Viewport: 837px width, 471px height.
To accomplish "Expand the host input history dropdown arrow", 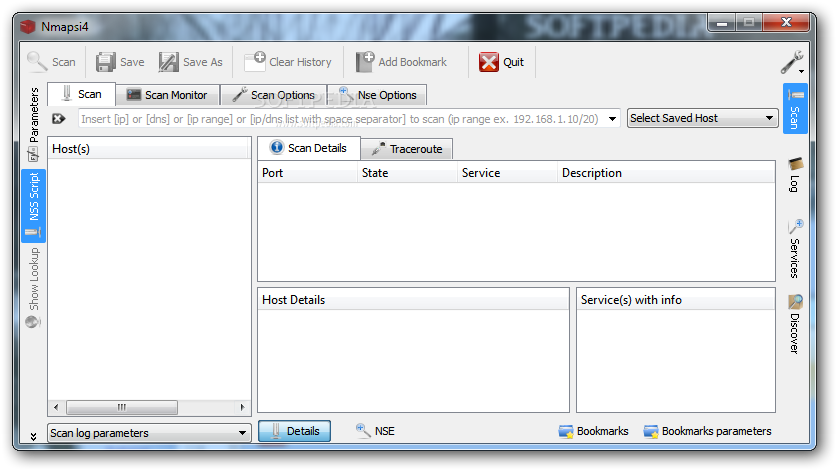I will click(x=613, y=119).
